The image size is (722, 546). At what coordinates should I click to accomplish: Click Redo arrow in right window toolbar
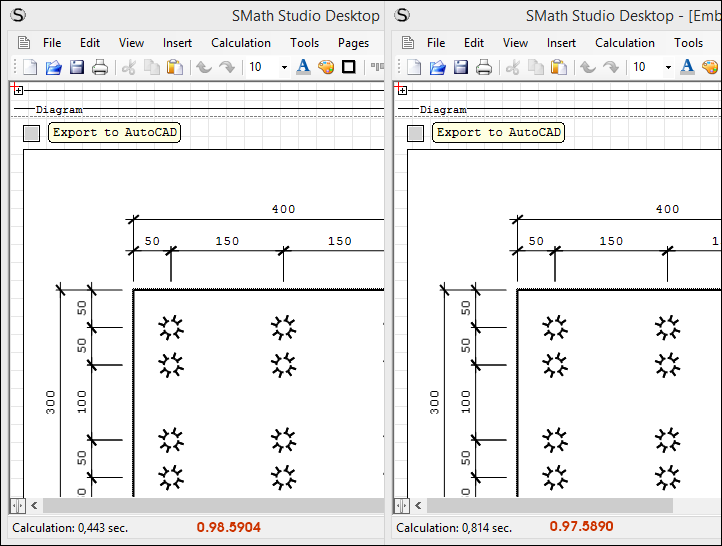[611, 67]
